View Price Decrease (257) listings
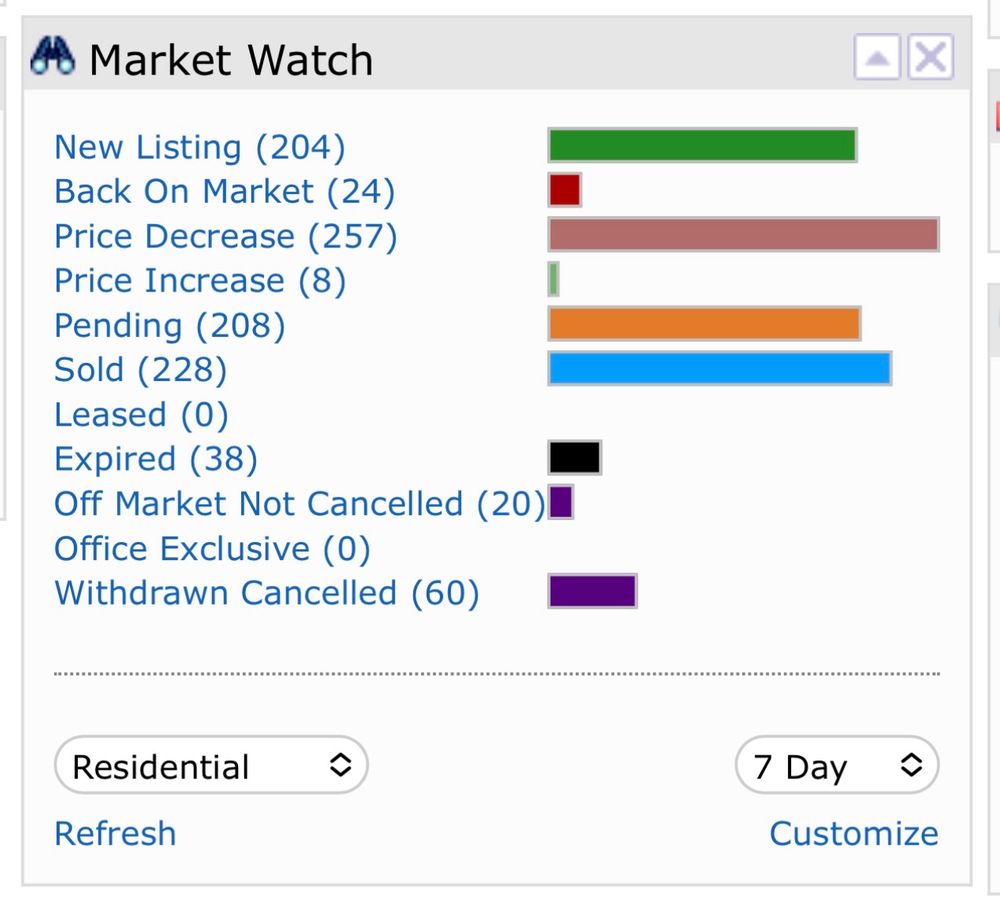This screenshot has height=905, width=1000. tap(226, 237)
